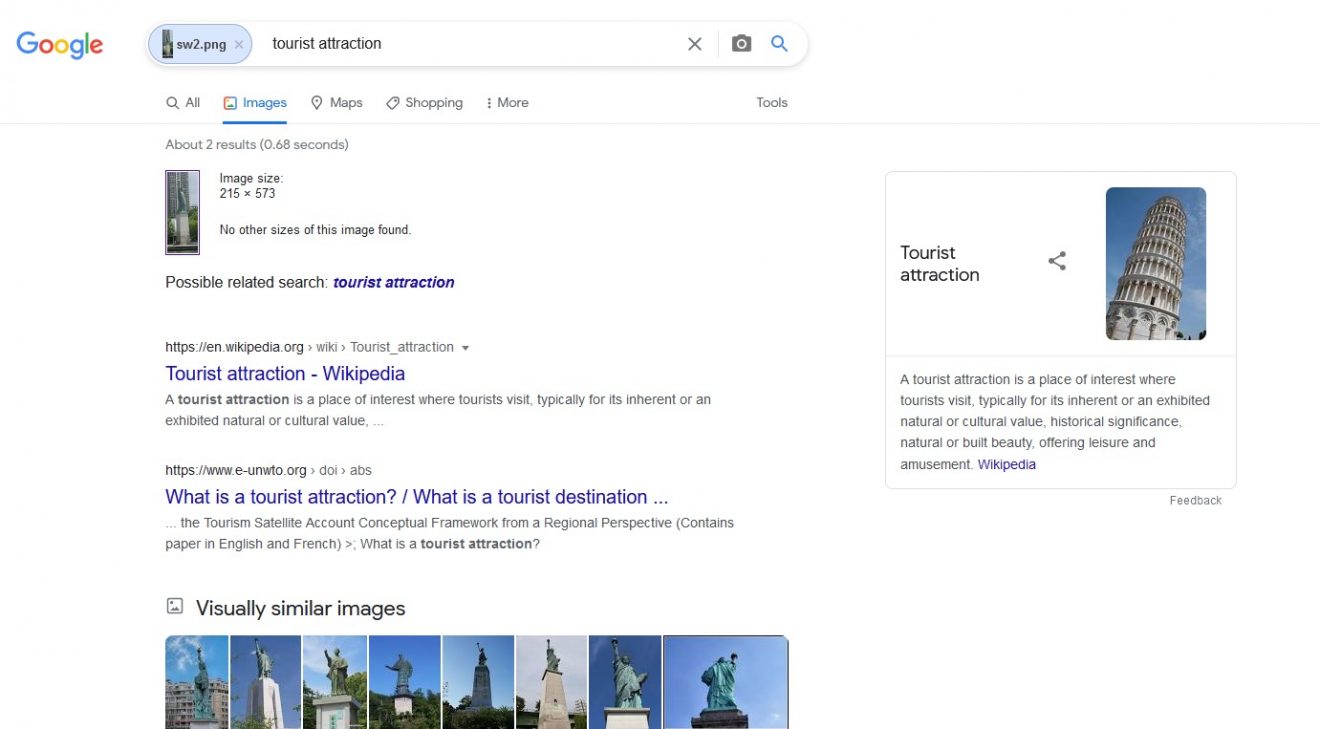This screenshot has width=1320, height=729.
Task: Open search by image camera icon
Action: [741, 44]
